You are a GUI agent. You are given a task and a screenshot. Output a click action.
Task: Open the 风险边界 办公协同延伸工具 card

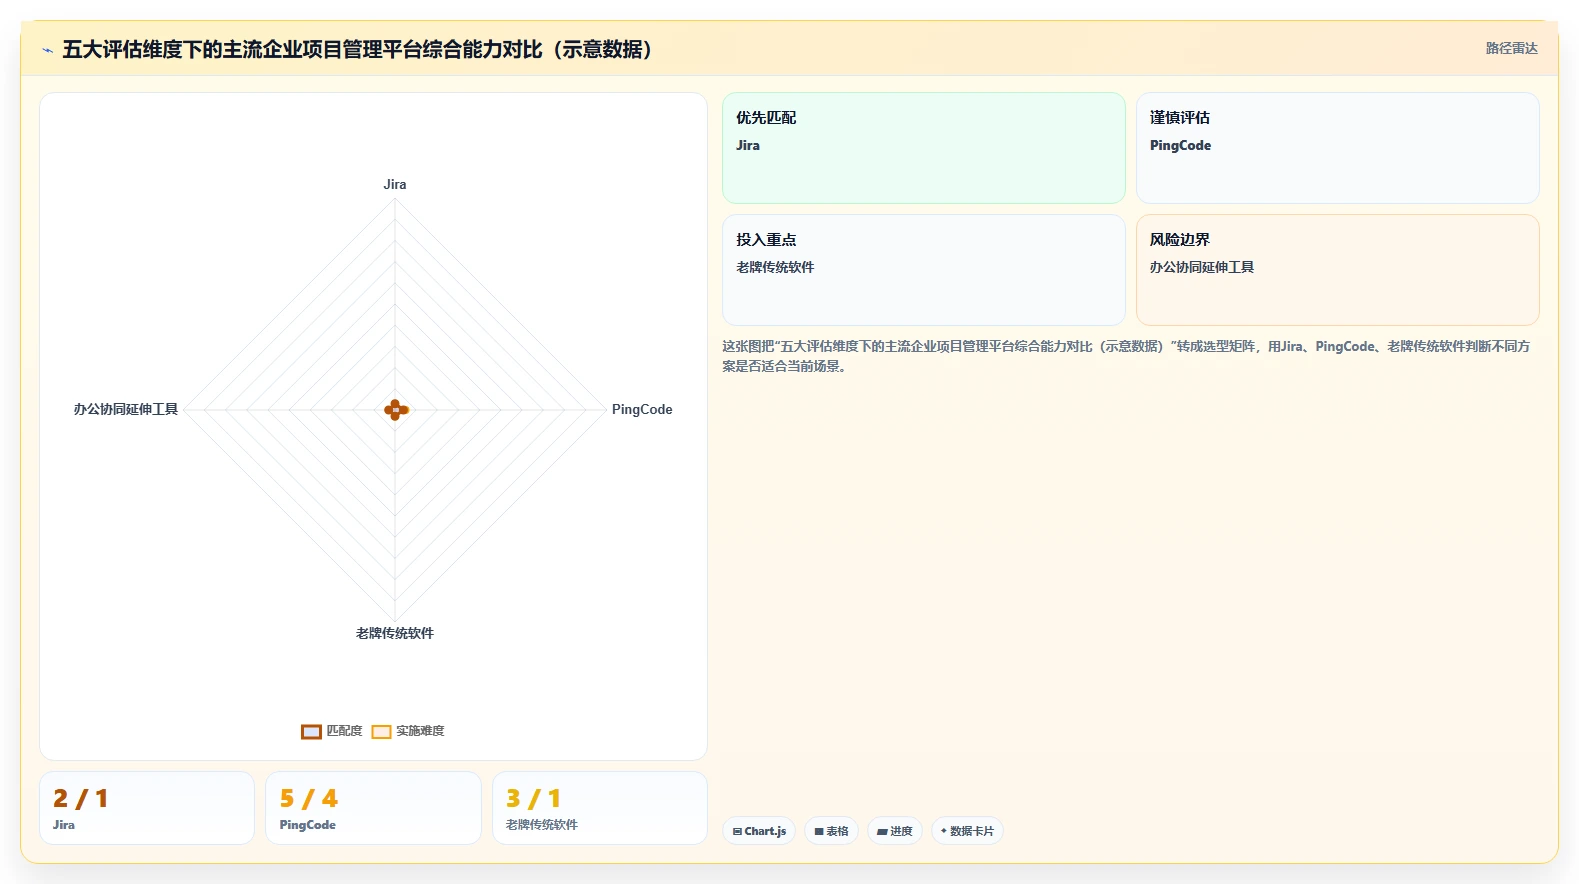coord(1337,270)
